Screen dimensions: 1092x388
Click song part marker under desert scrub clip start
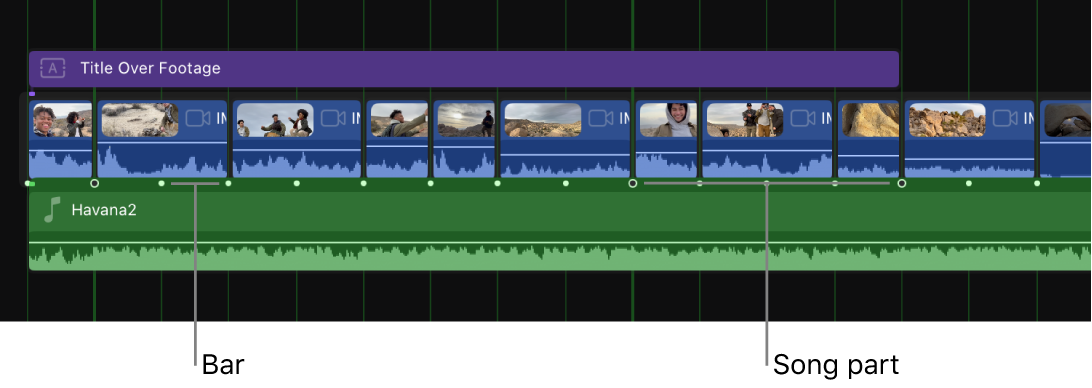pos(95,183)
